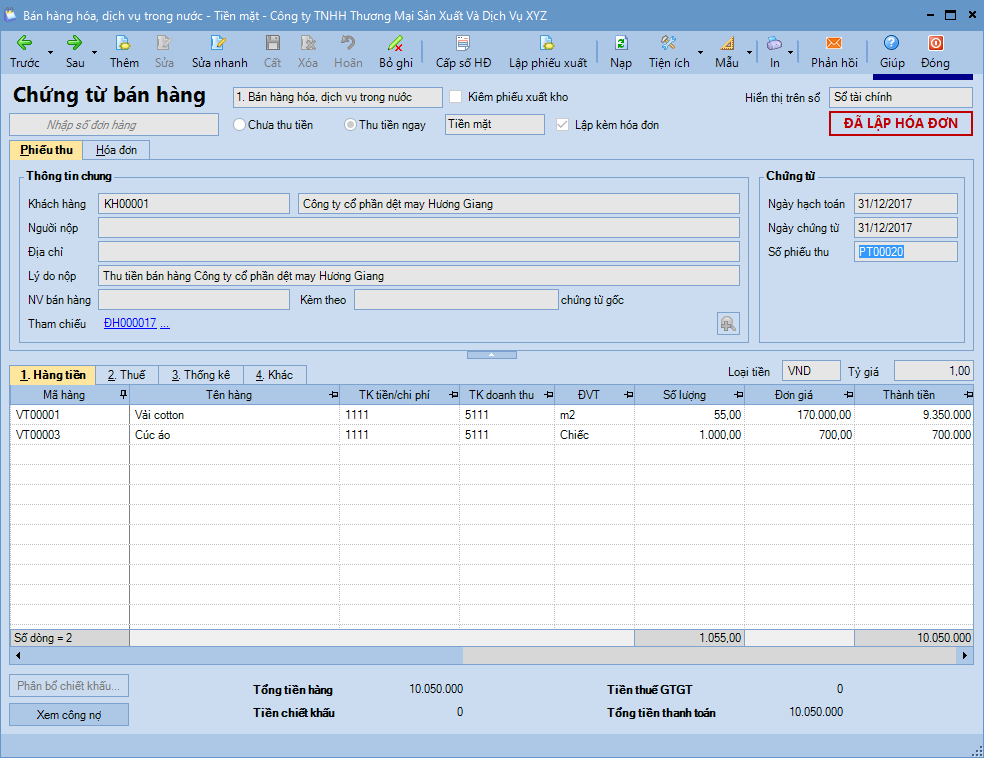The image size is (984, 758).
Task: Click the Trước (previous) arrow icon
Action: 24,43
